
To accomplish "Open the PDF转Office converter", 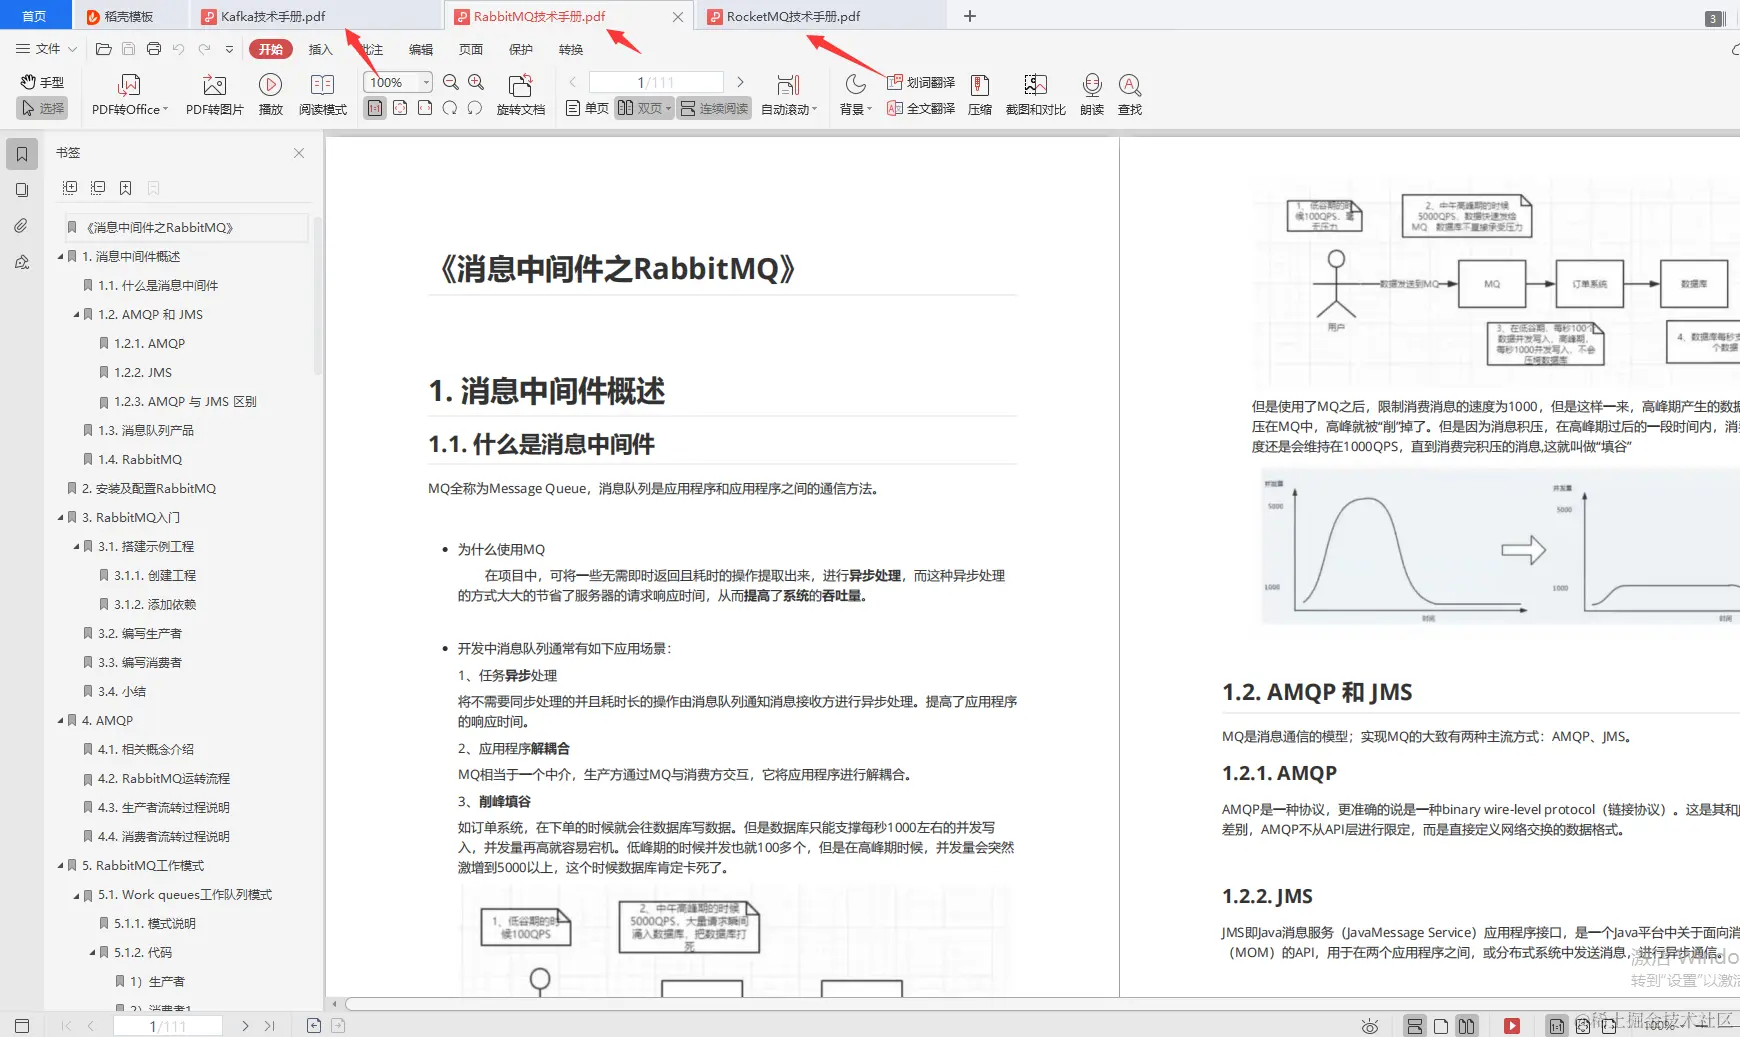I will (130, 95).
